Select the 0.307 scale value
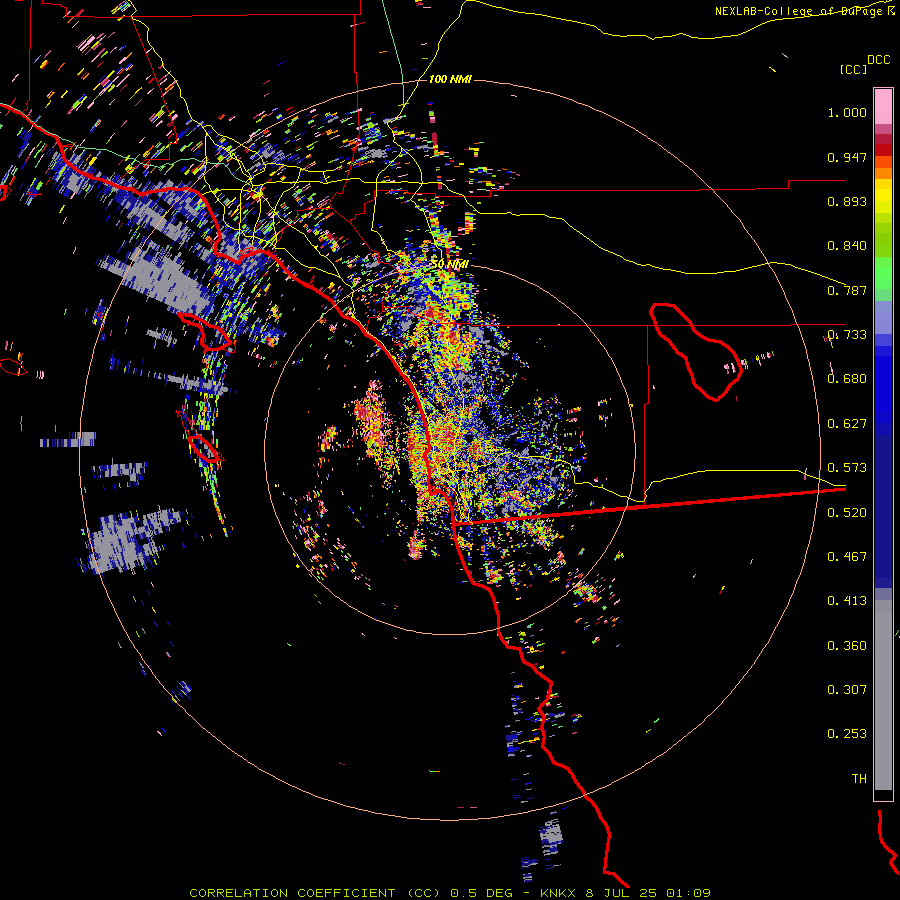 tap(847, 690)
